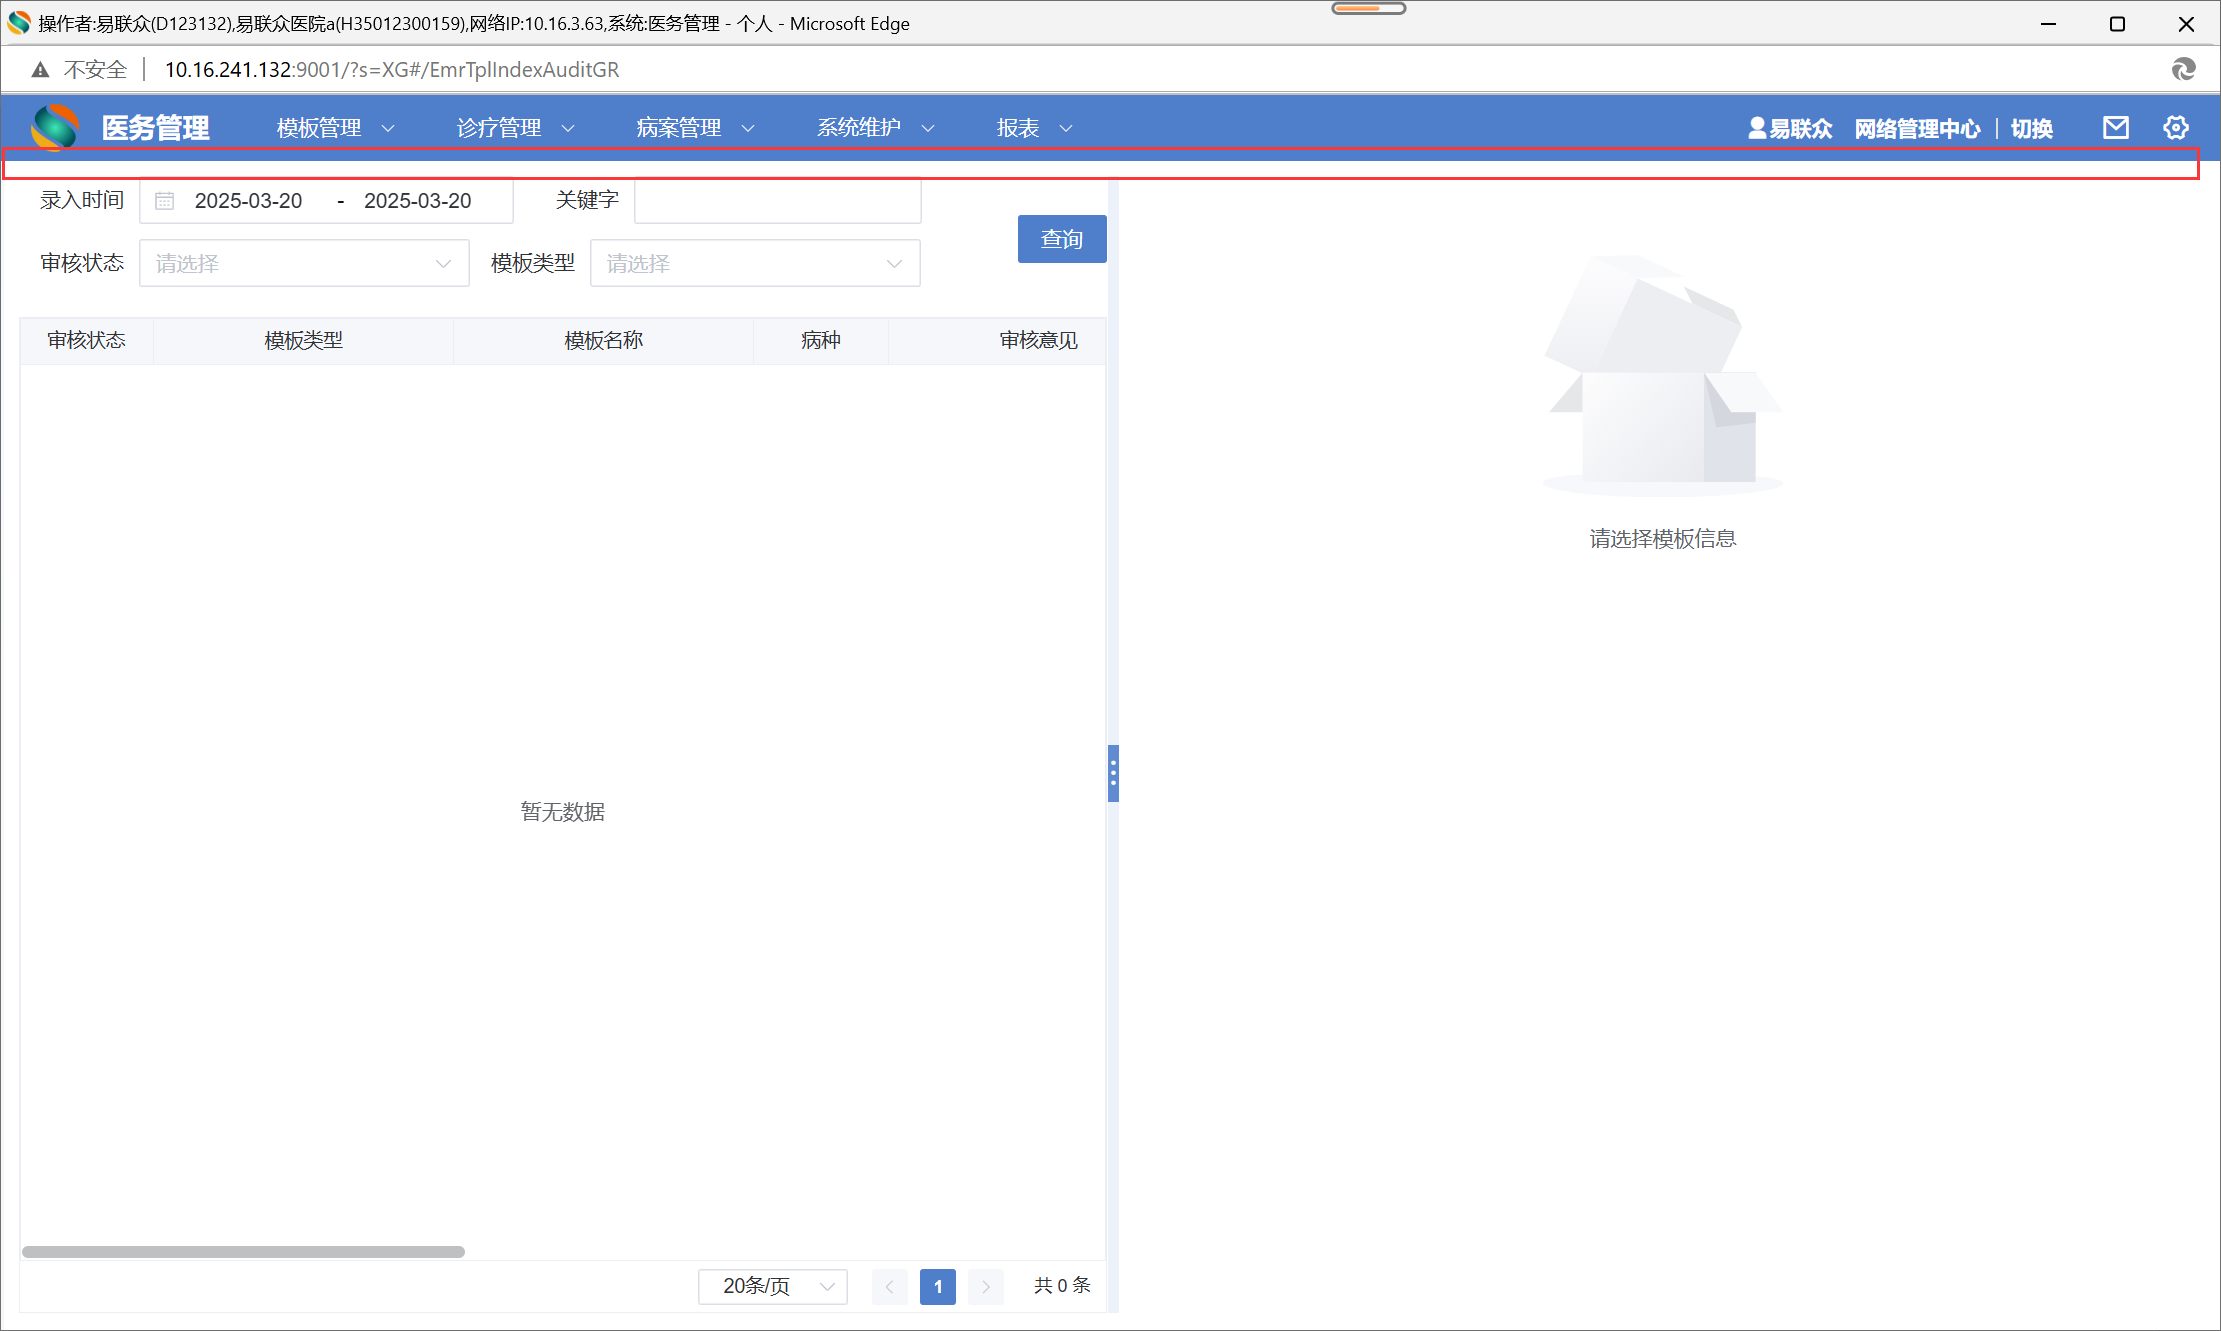
Task: Click the 易联众 user profile icon
Action: tap(1757, 128)
